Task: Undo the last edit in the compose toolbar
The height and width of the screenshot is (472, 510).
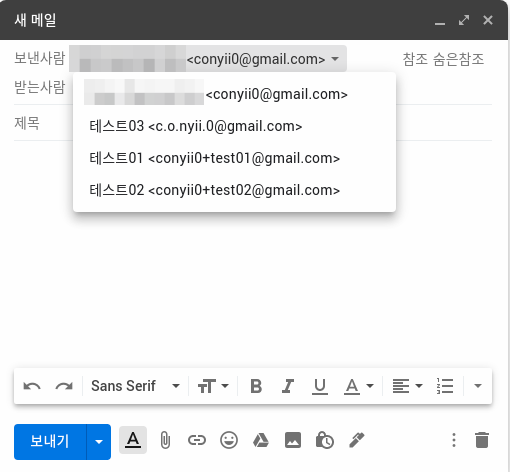Action: pos(32,386)
